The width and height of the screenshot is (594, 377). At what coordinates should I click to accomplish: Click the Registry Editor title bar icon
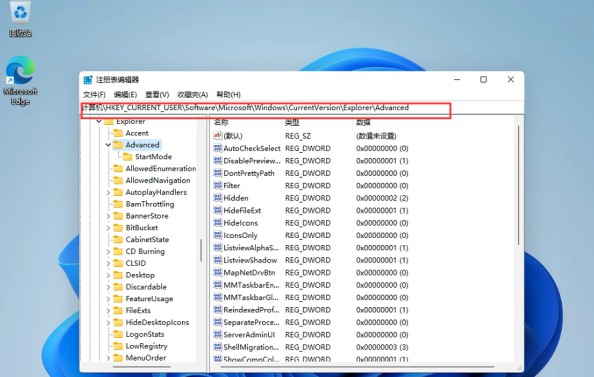[88, 80]
